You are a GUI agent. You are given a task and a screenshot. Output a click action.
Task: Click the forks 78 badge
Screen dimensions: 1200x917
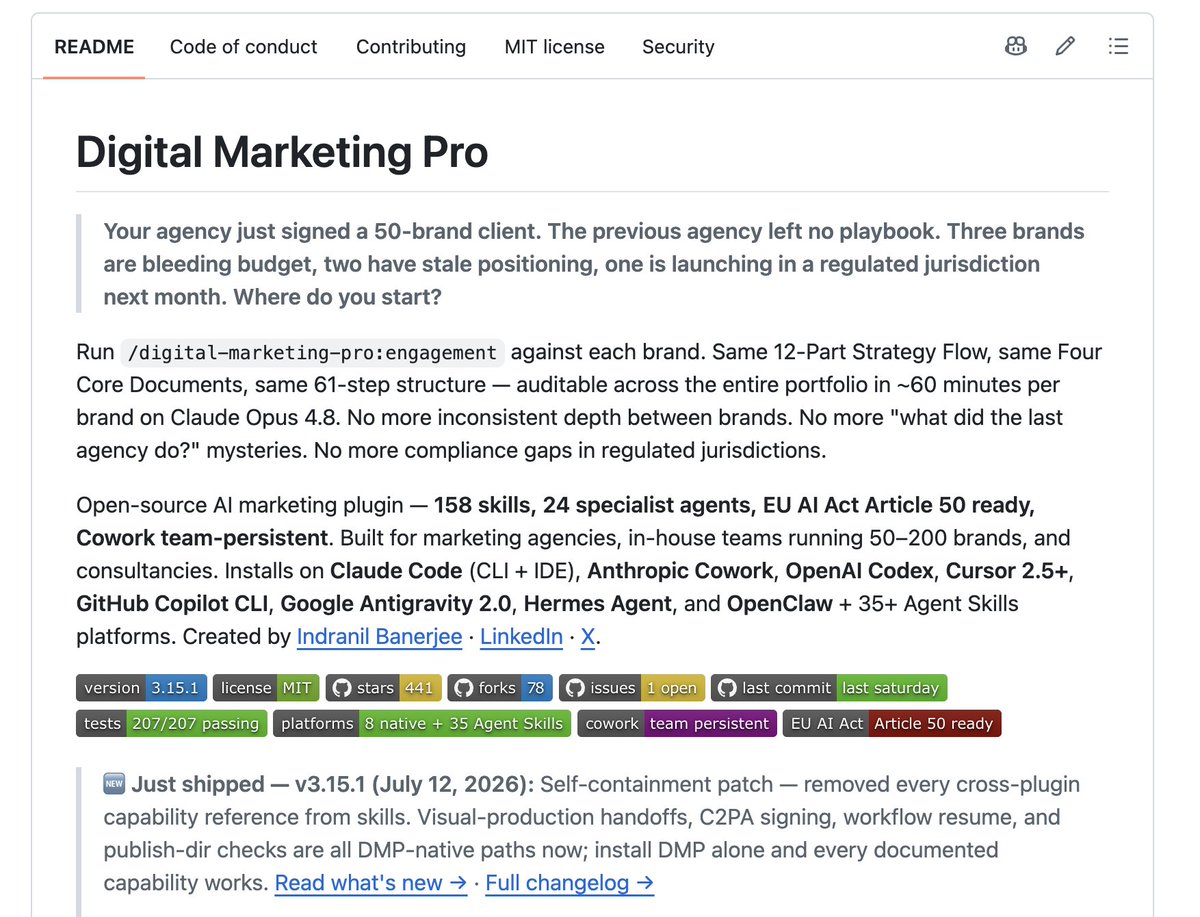tap(500, 688)
